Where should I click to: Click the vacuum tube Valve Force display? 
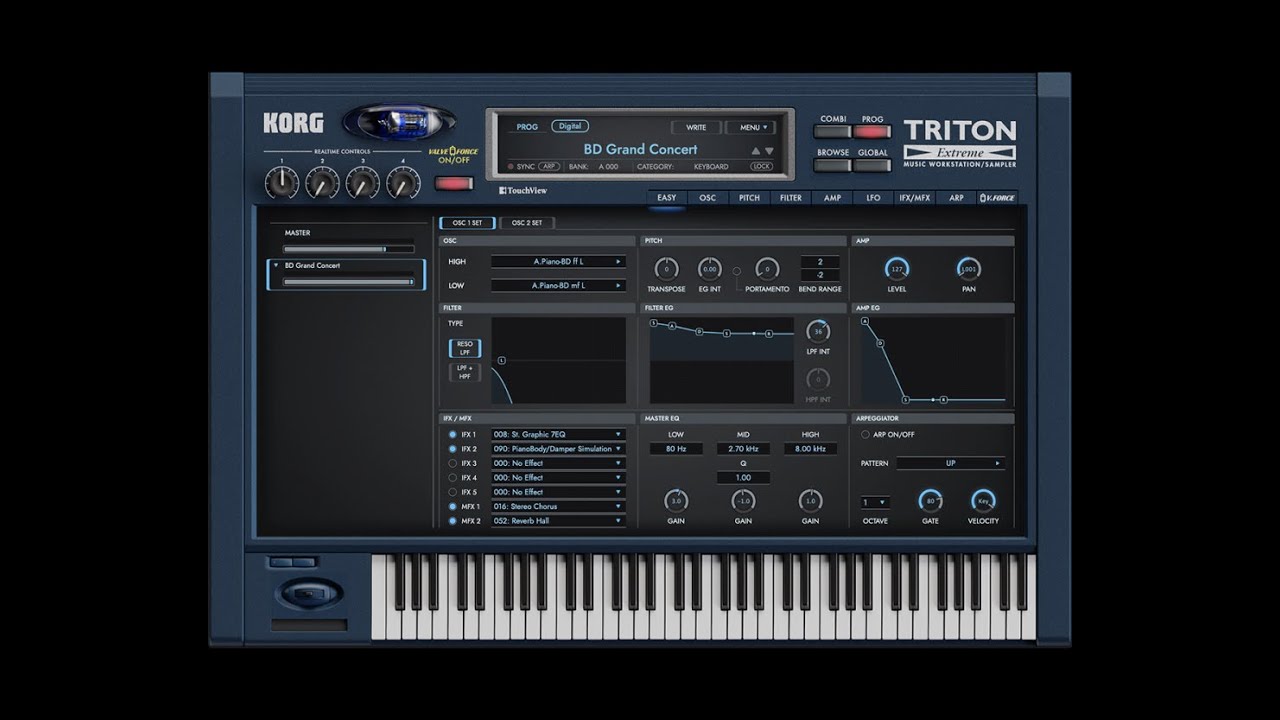click(x=399, y=123)
